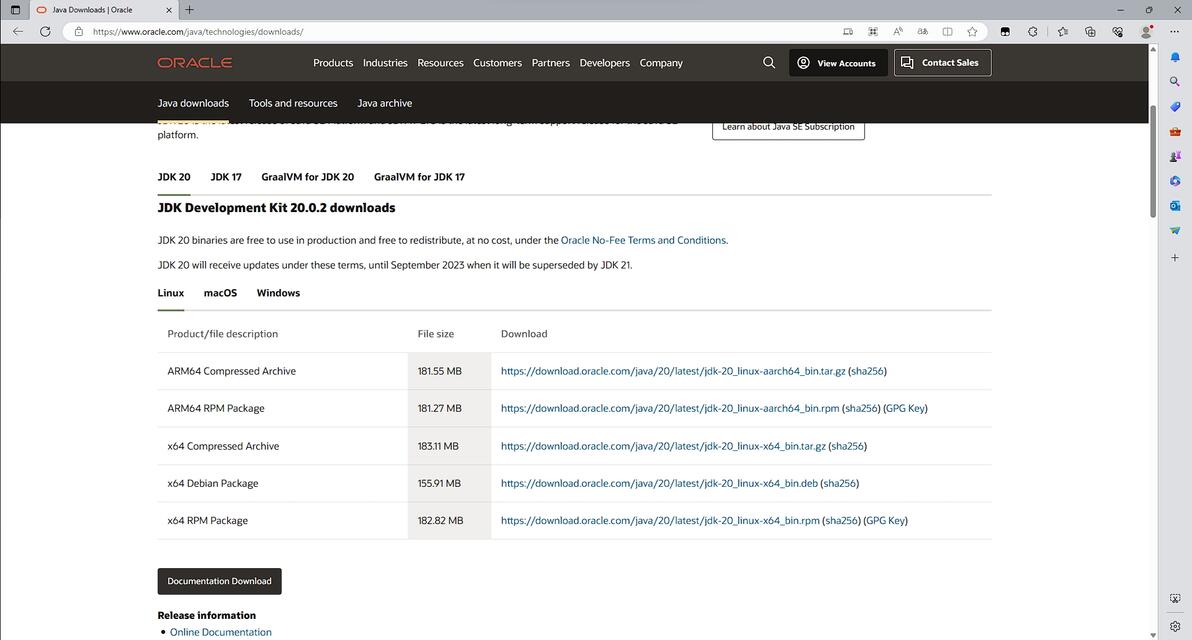Select the JDK 20 tab
Image resolution: width=1192 pixels, height=640 pixels.
(174, 177)
